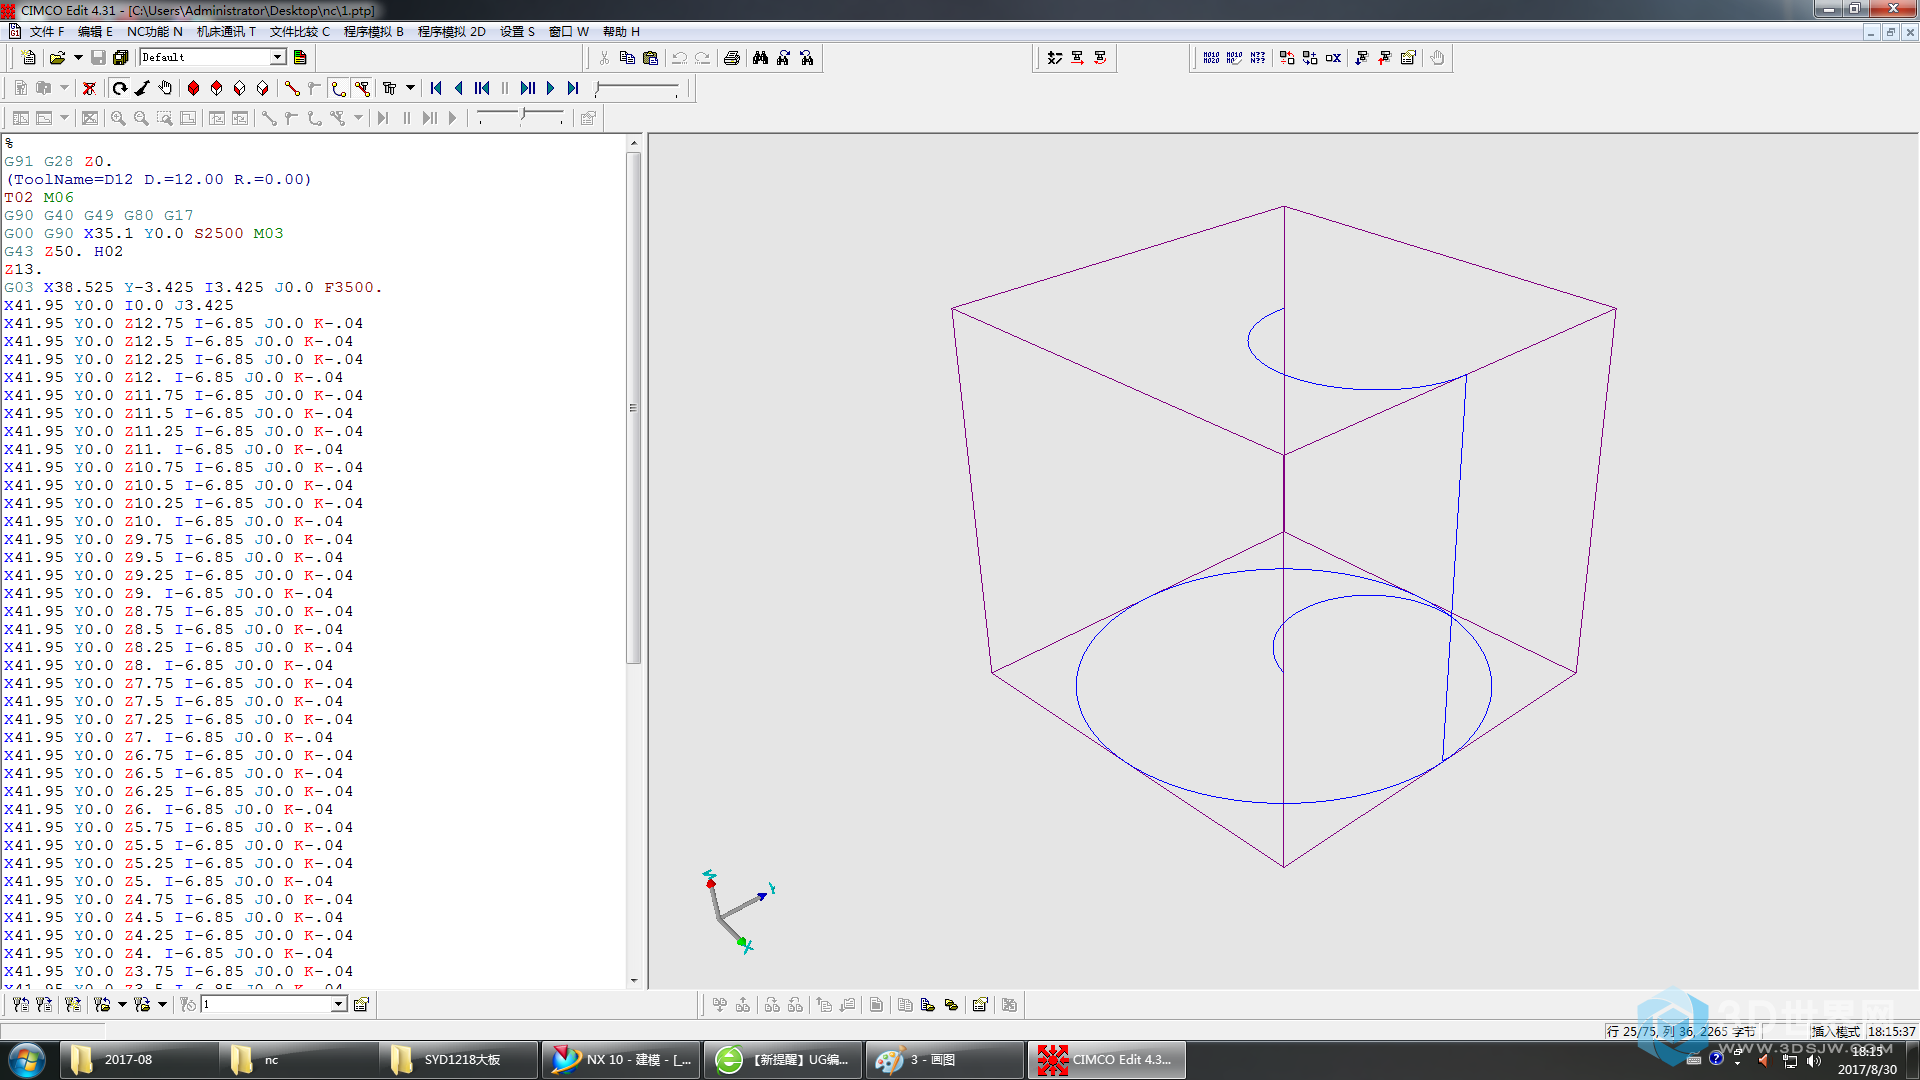
Task: Expand first send-file dropdown arrow in bottom toolbar
Action: [x=122, y=1004]
